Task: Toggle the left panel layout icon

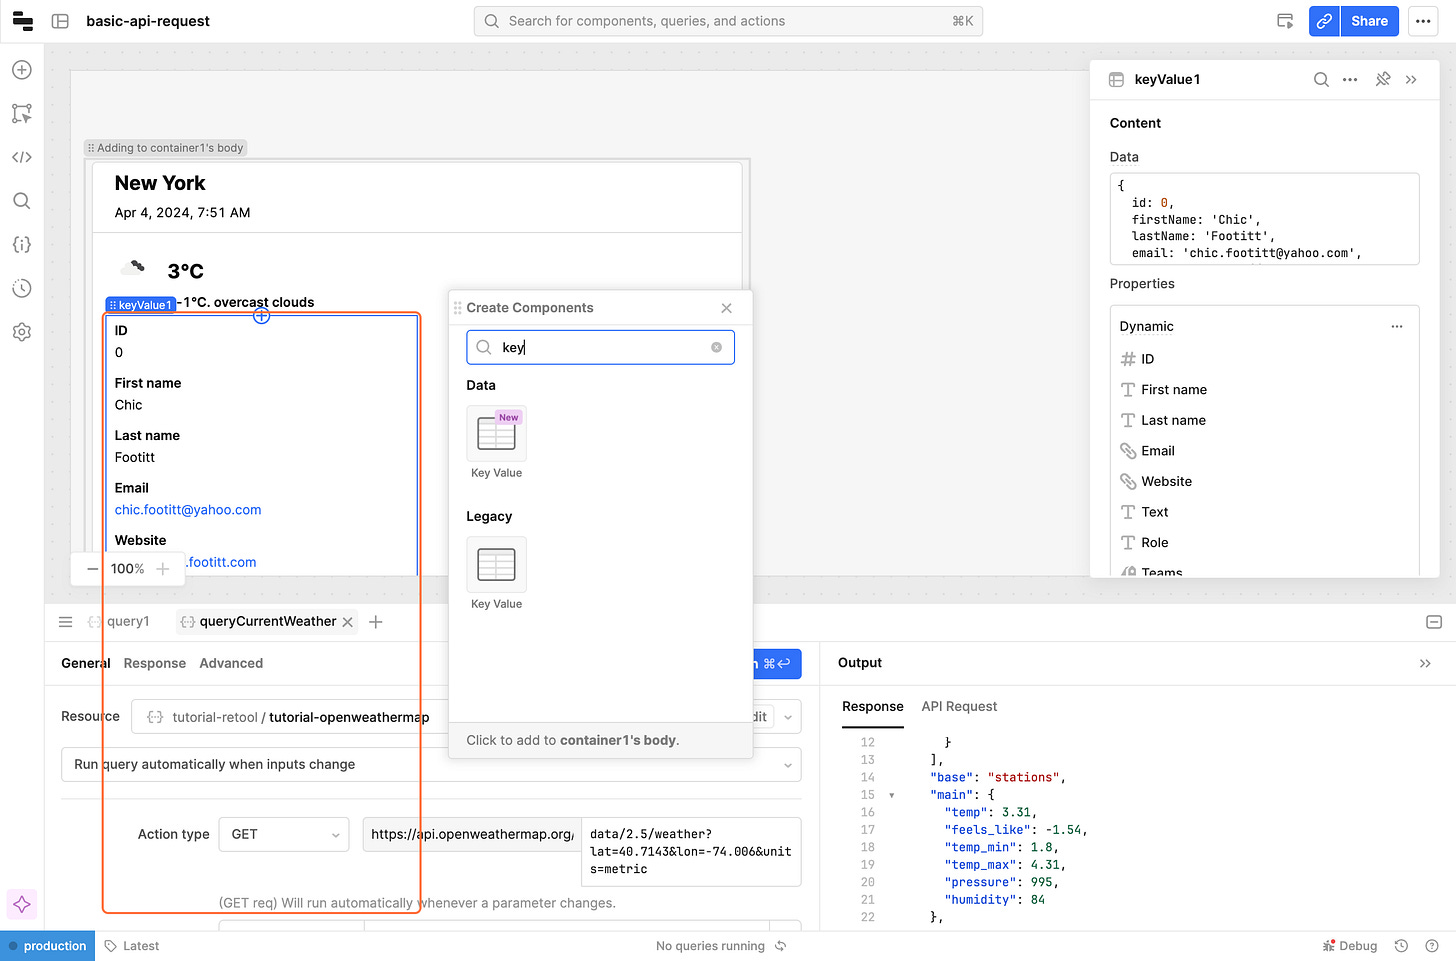Action: tap(60, 21)
